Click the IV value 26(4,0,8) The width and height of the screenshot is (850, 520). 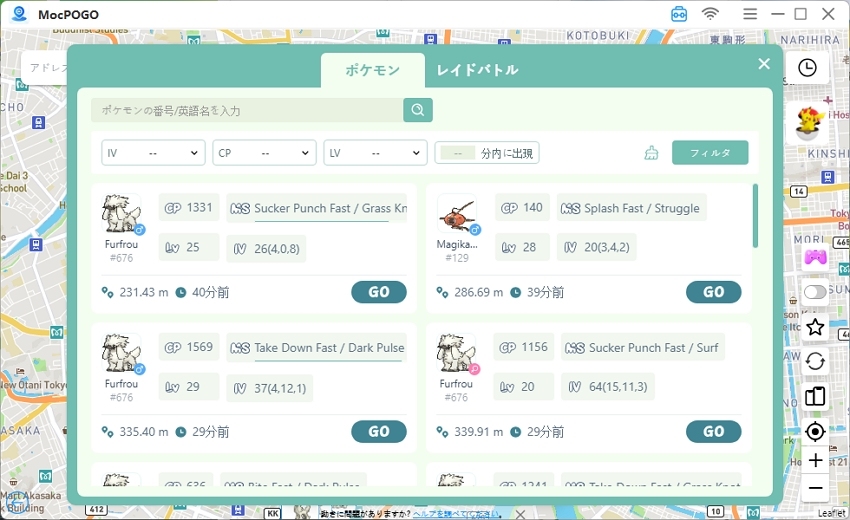266,249
